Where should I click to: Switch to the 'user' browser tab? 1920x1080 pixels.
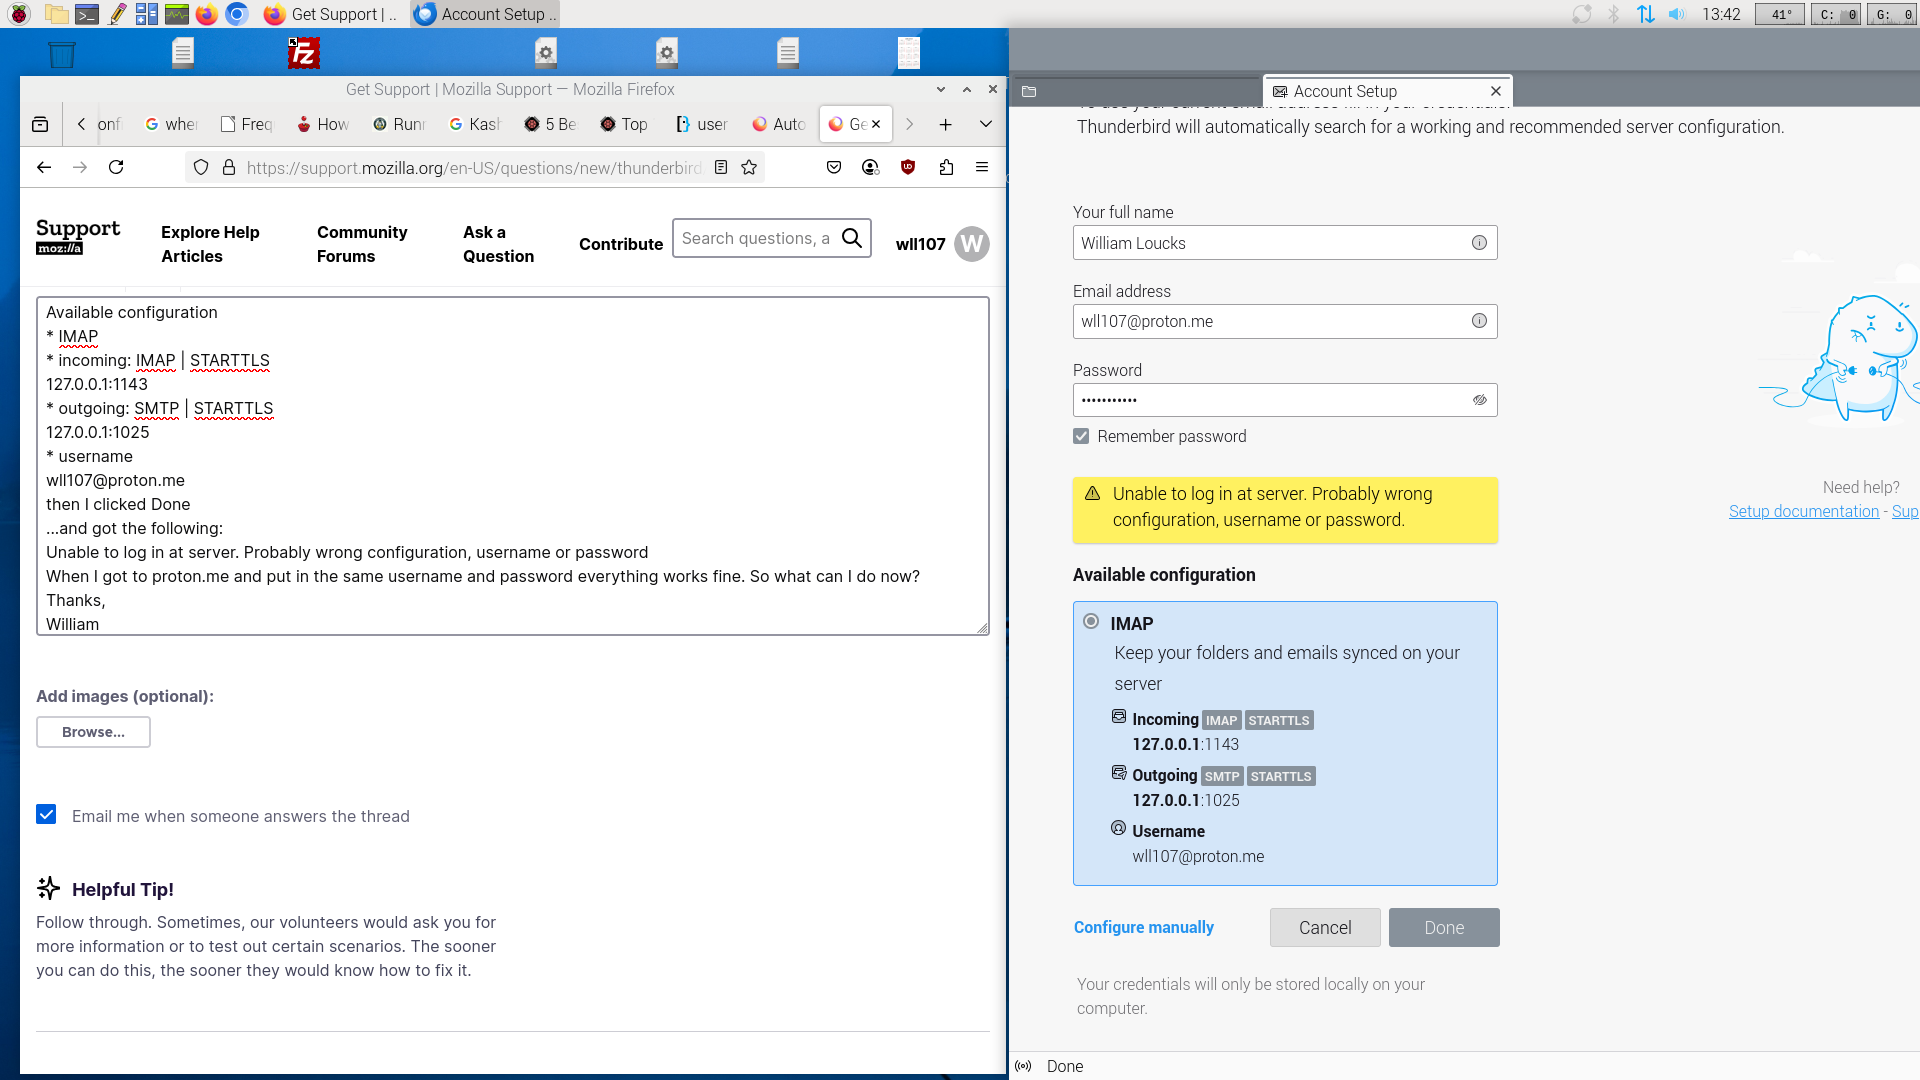(x=702, y=124)
